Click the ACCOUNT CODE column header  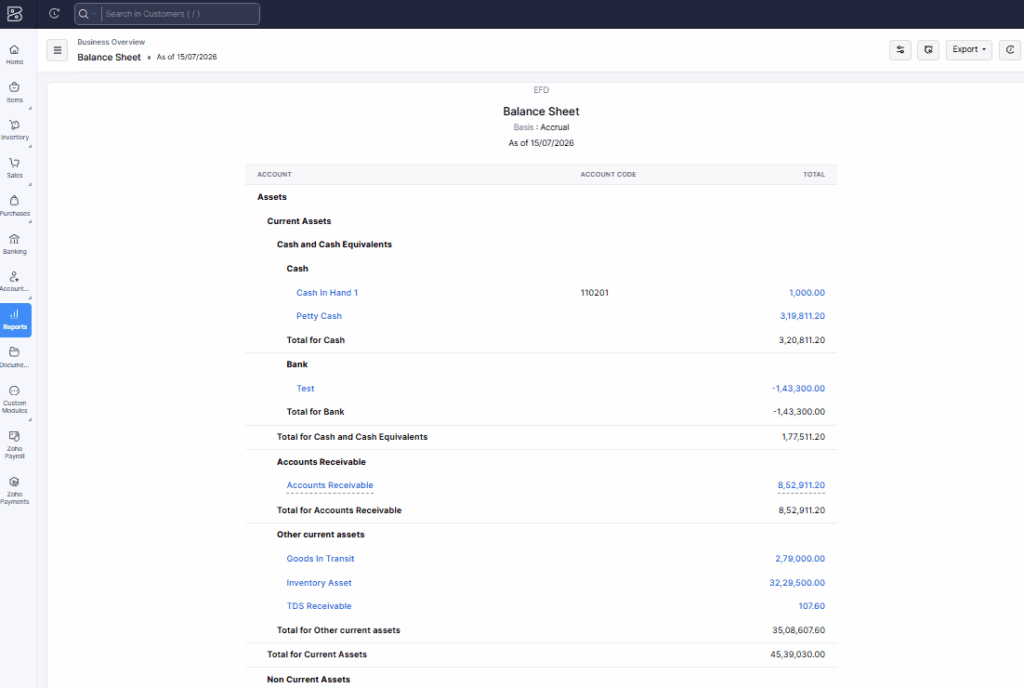pos(608,174)
